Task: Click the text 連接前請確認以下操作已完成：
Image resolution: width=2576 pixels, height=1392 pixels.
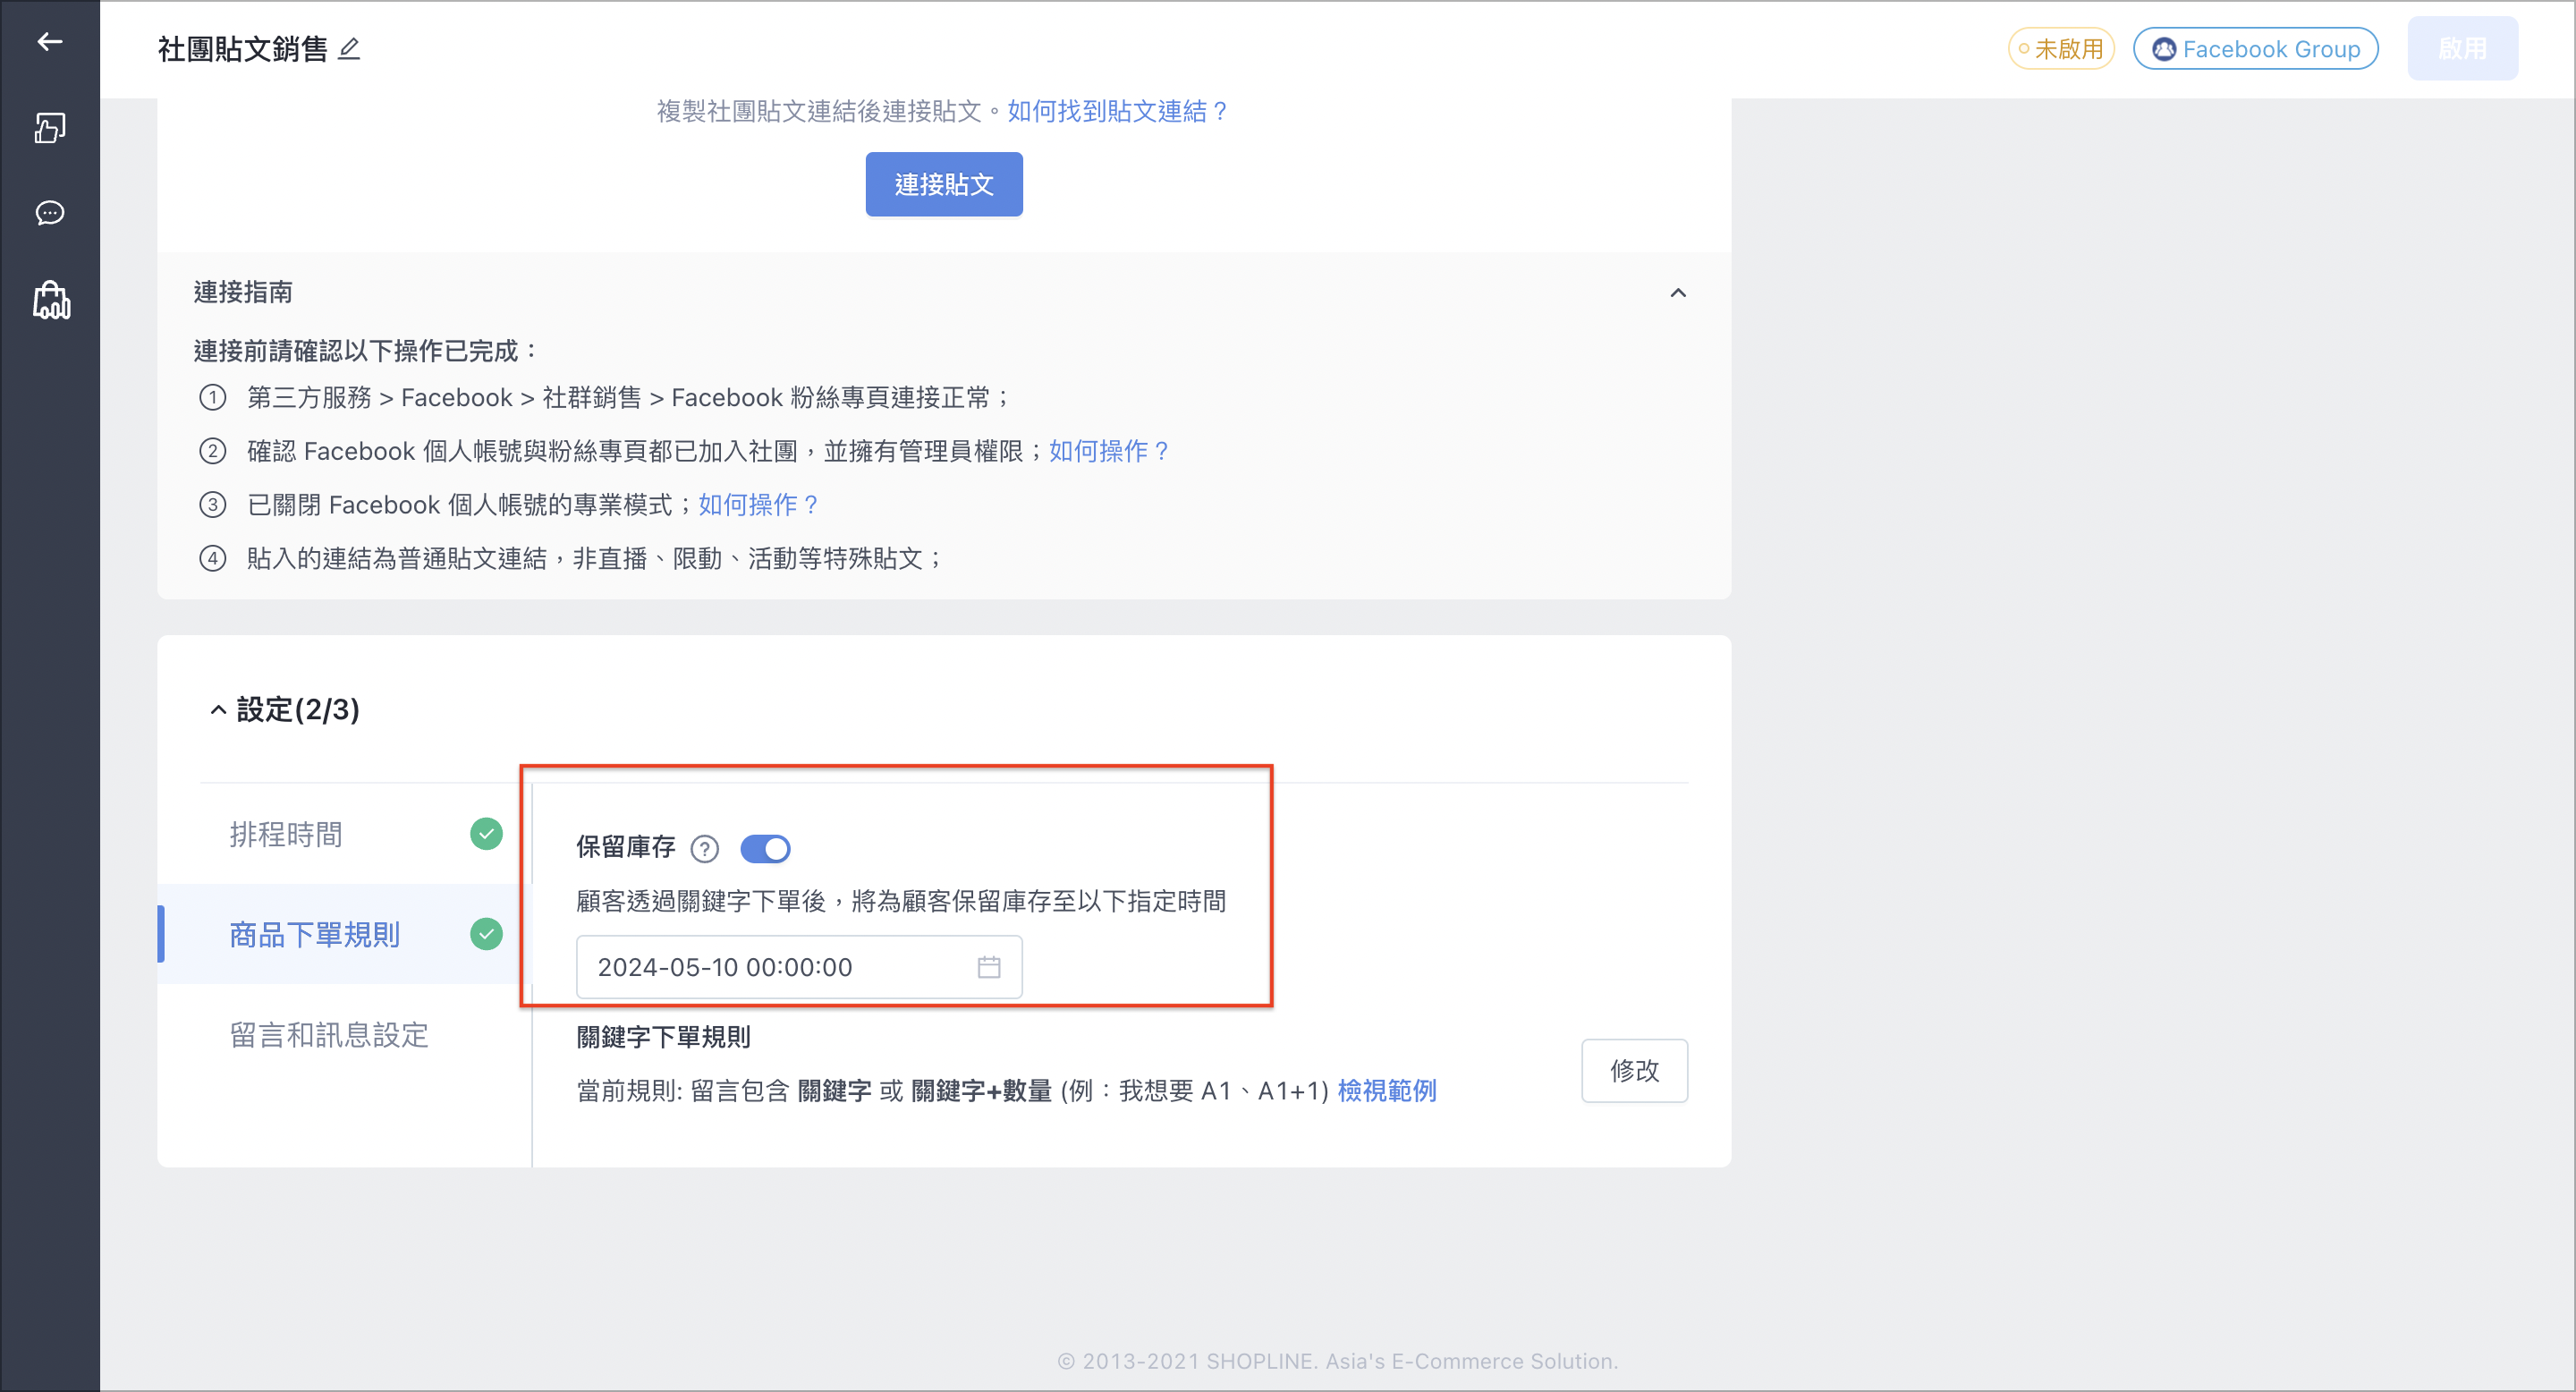Action: 367,351
